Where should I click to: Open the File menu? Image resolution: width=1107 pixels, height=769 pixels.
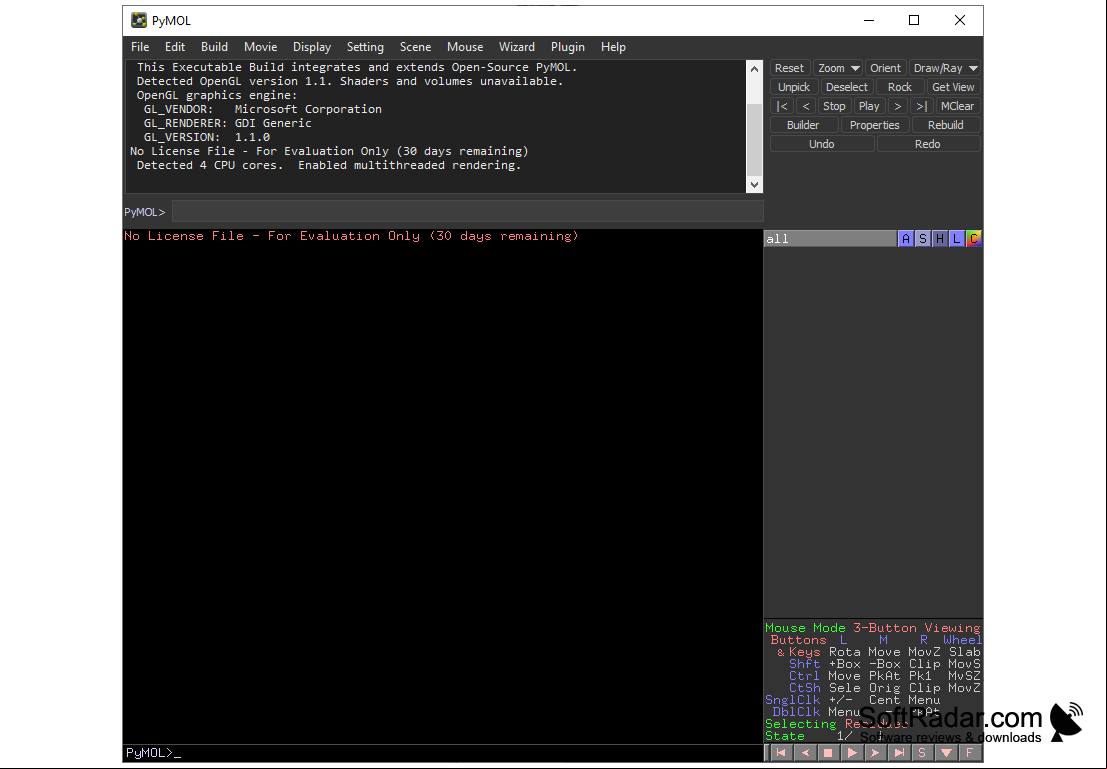[140, 47]
